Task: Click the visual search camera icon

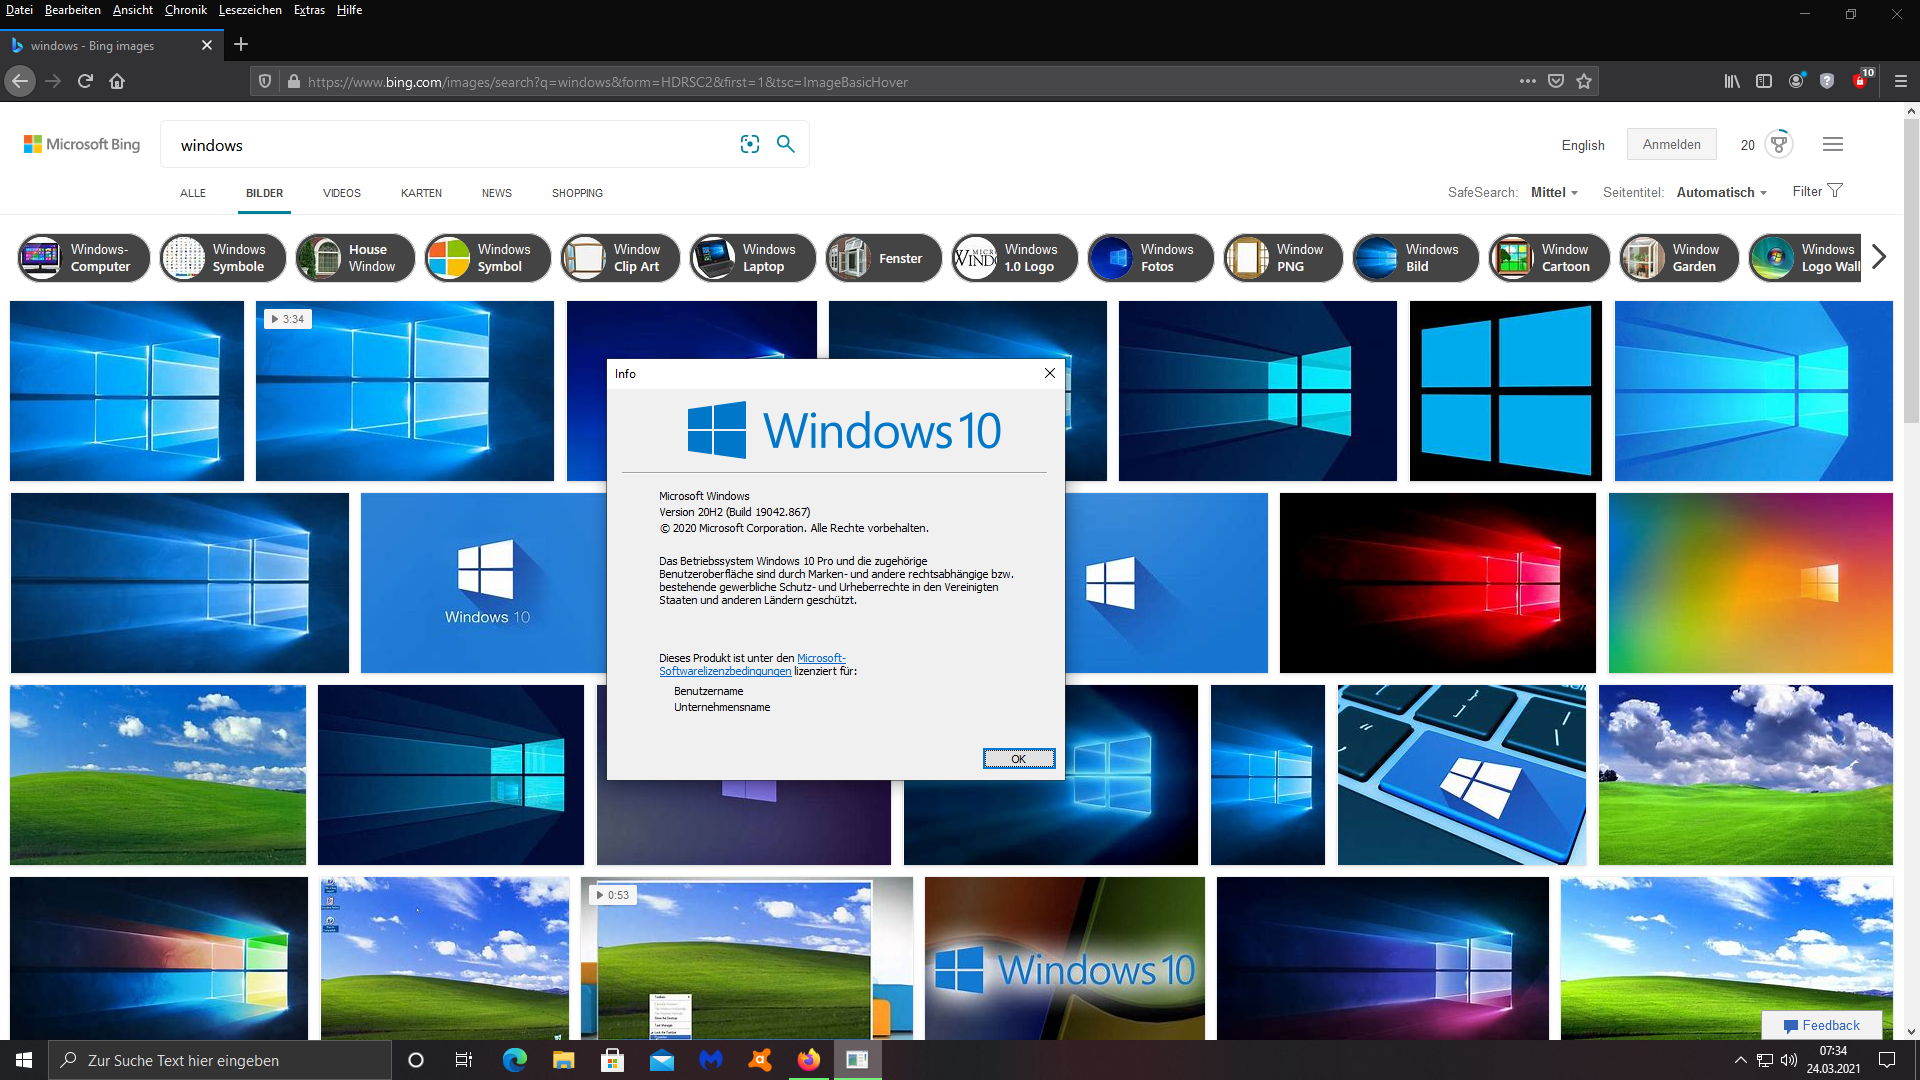Action: (750, 144)
